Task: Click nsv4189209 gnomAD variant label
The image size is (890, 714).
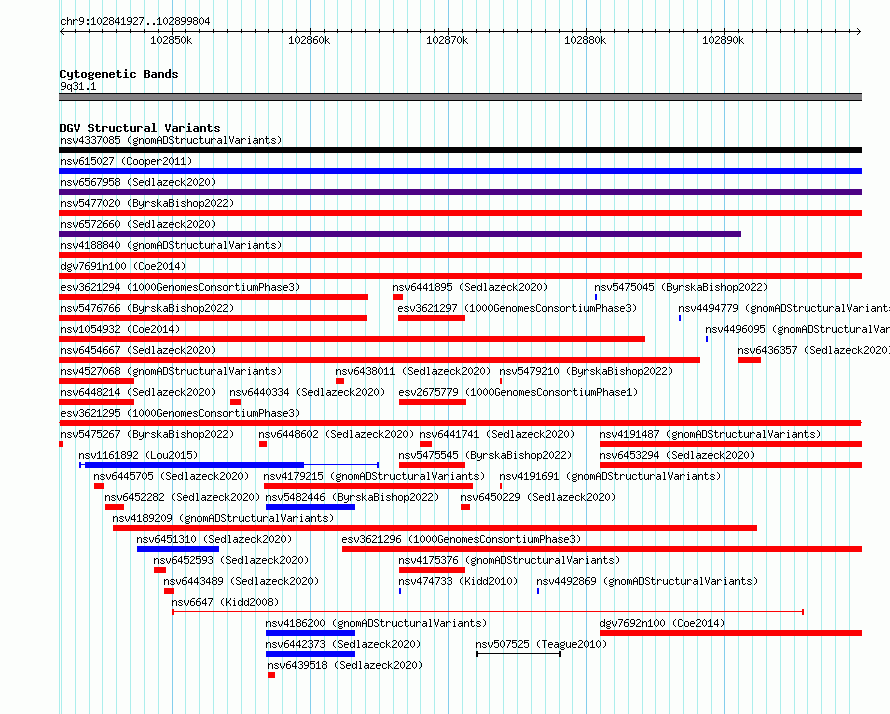Action: [x=222, y=518]
